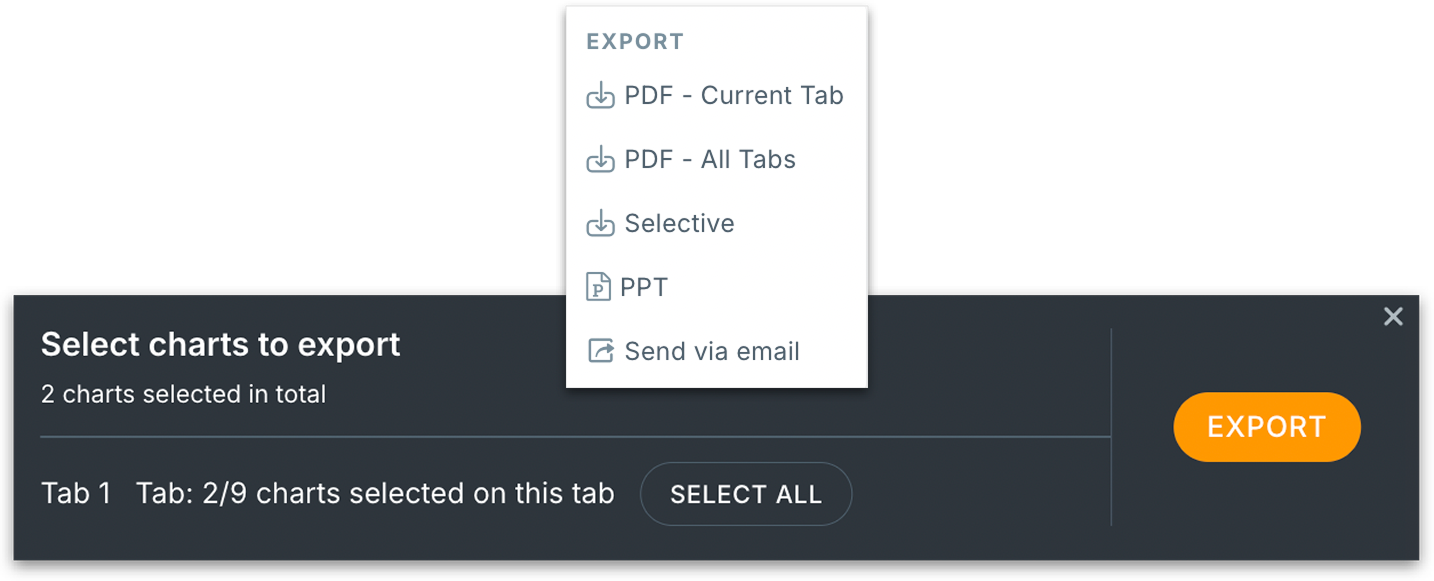The width and height of the screenshot is (1434, 581).
Task: Click the 2 charts selected in total text
Action: (183, 394)
